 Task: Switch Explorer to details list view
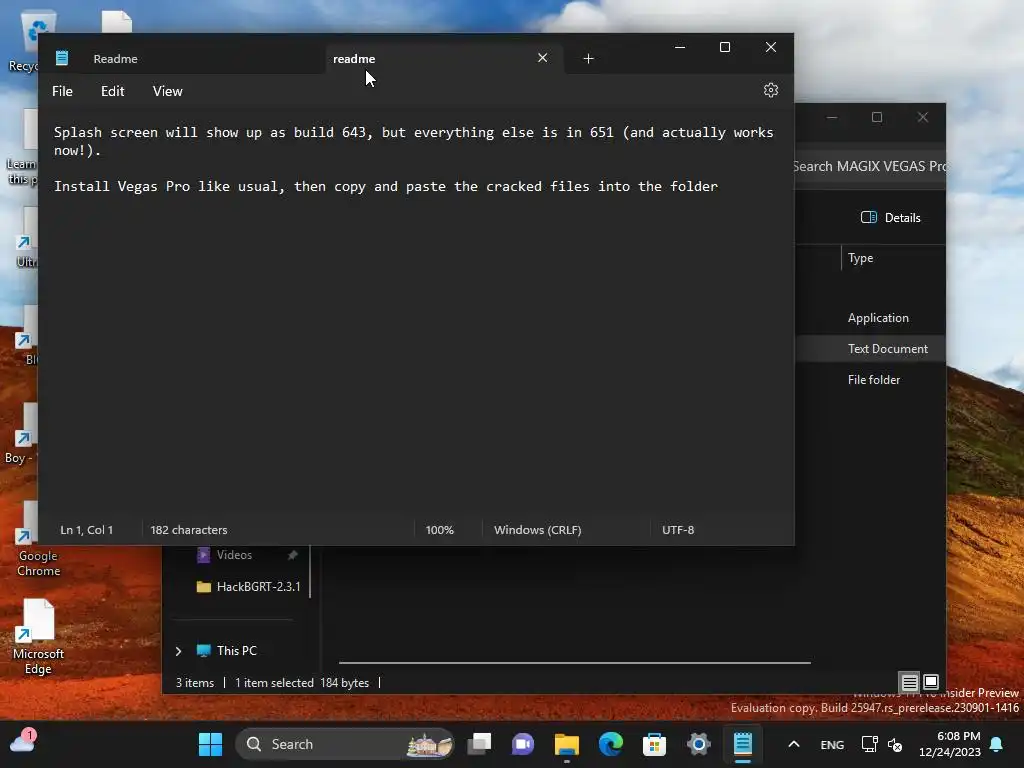(909, 682)
